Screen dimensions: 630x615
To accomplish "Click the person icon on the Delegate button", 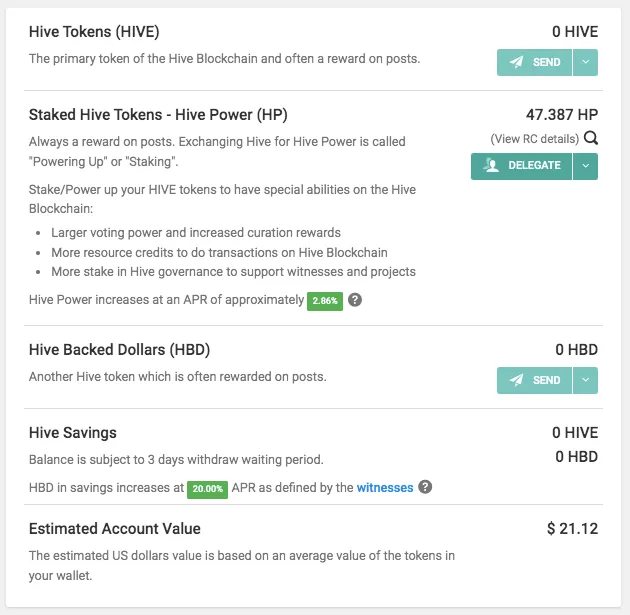I will pos(491,165).
